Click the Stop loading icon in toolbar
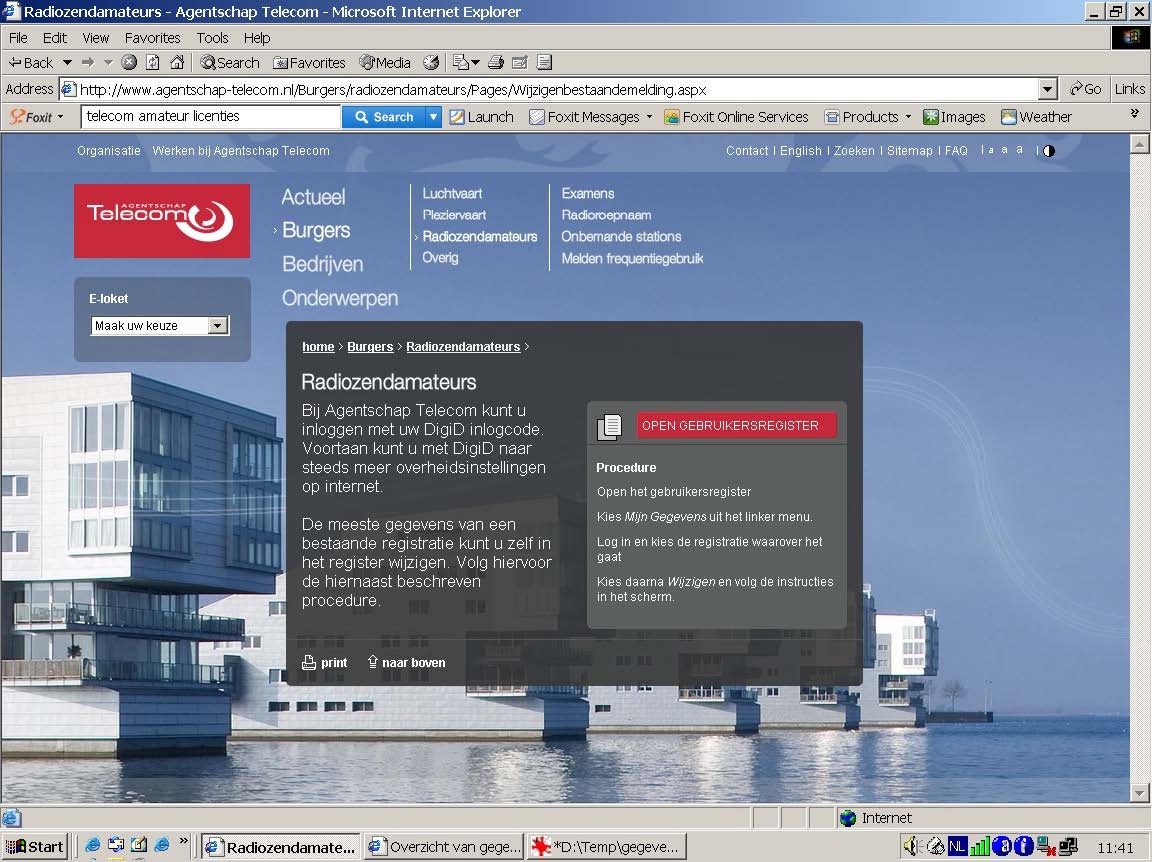The image size is (1152, 862). click(x=129, y=62)
